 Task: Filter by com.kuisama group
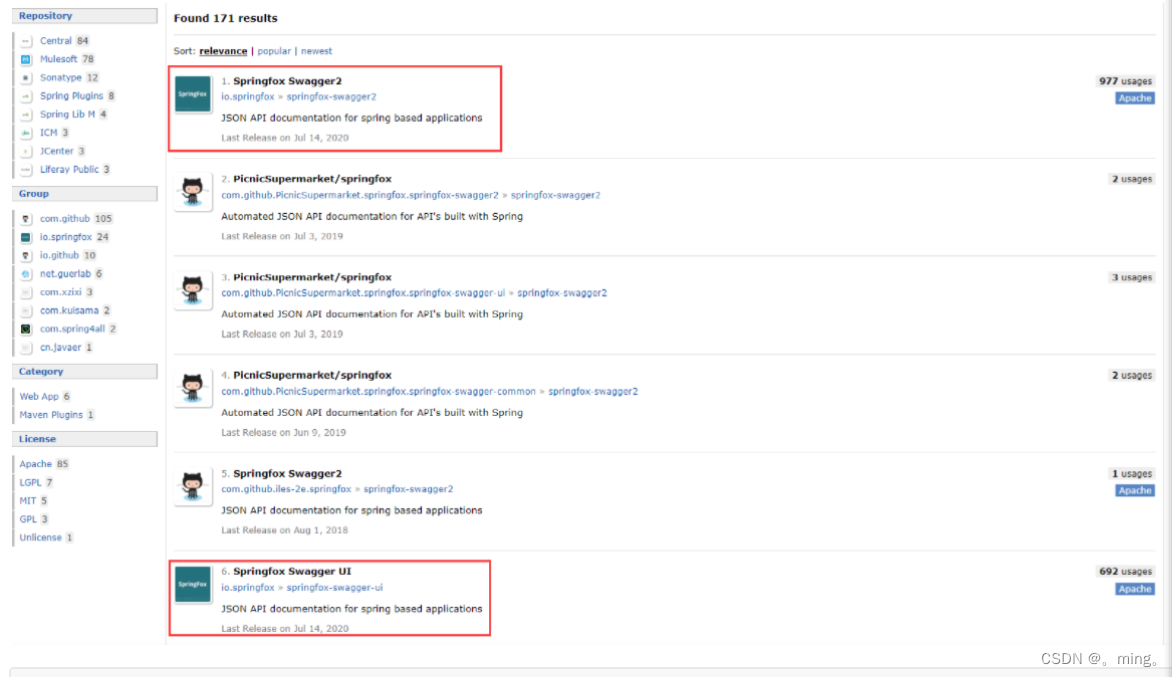[x=70, y=311]
